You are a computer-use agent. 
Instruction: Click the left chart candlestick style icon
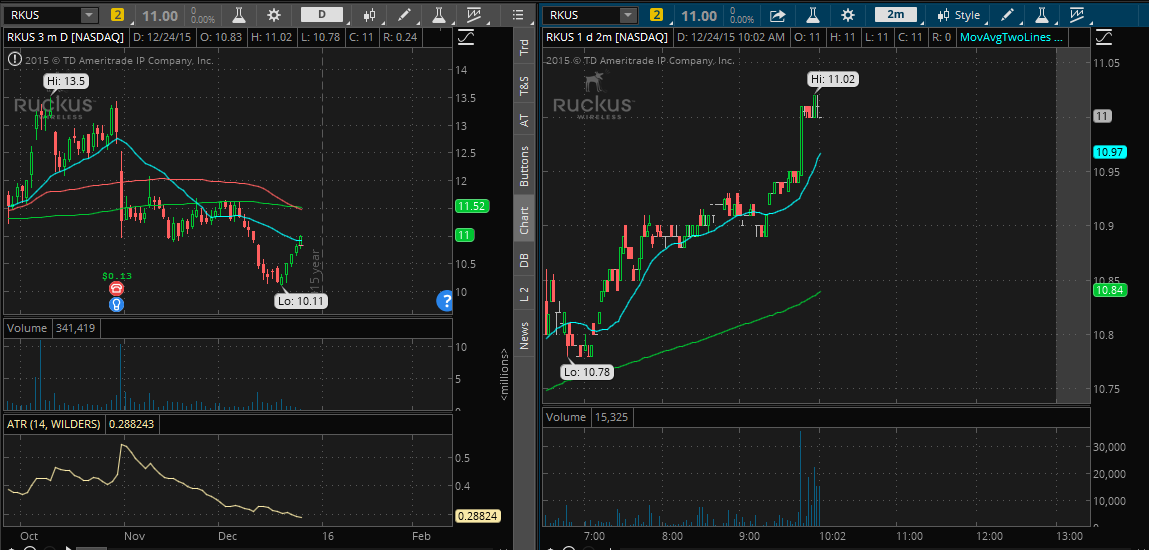tap(370, 15)
